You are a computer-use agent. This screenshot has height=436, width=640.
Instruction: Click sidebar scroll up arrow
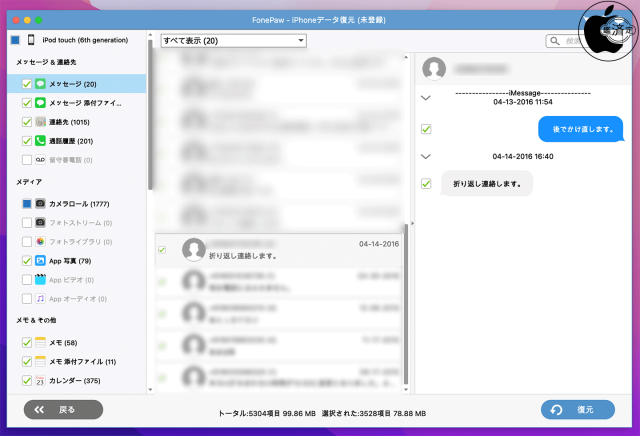coord(150,35)
